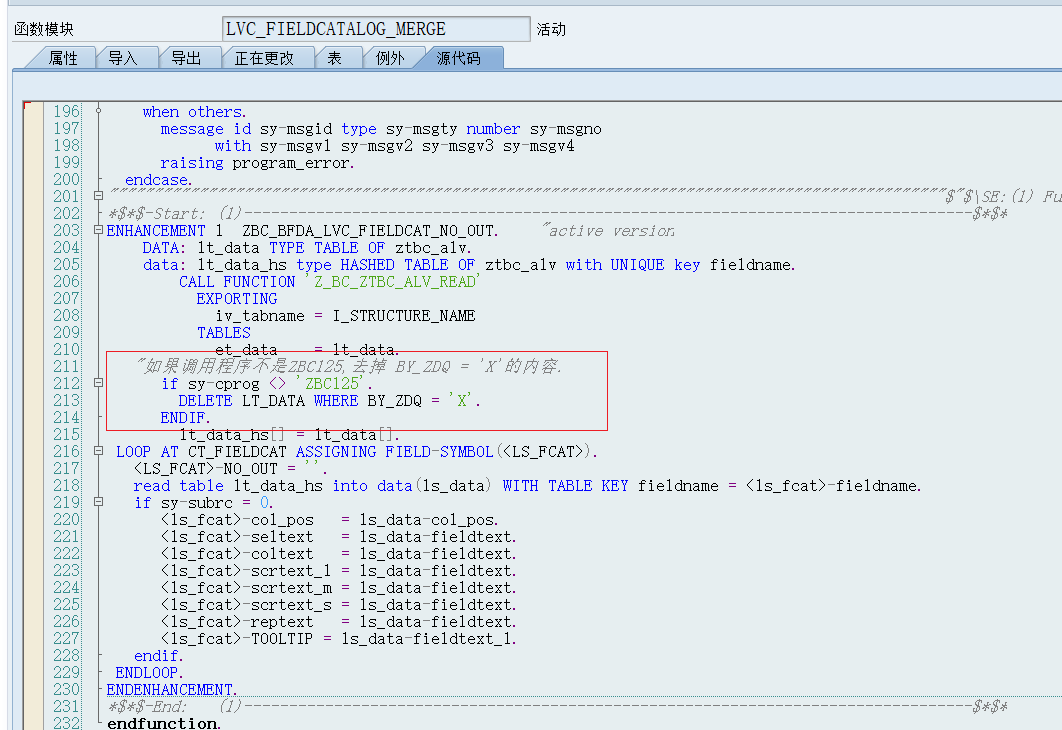This screenshot has height=730, width=1062.
Task: Click the 'raising program_error' line
Action: pyautogui.click(x=257, y=163)
